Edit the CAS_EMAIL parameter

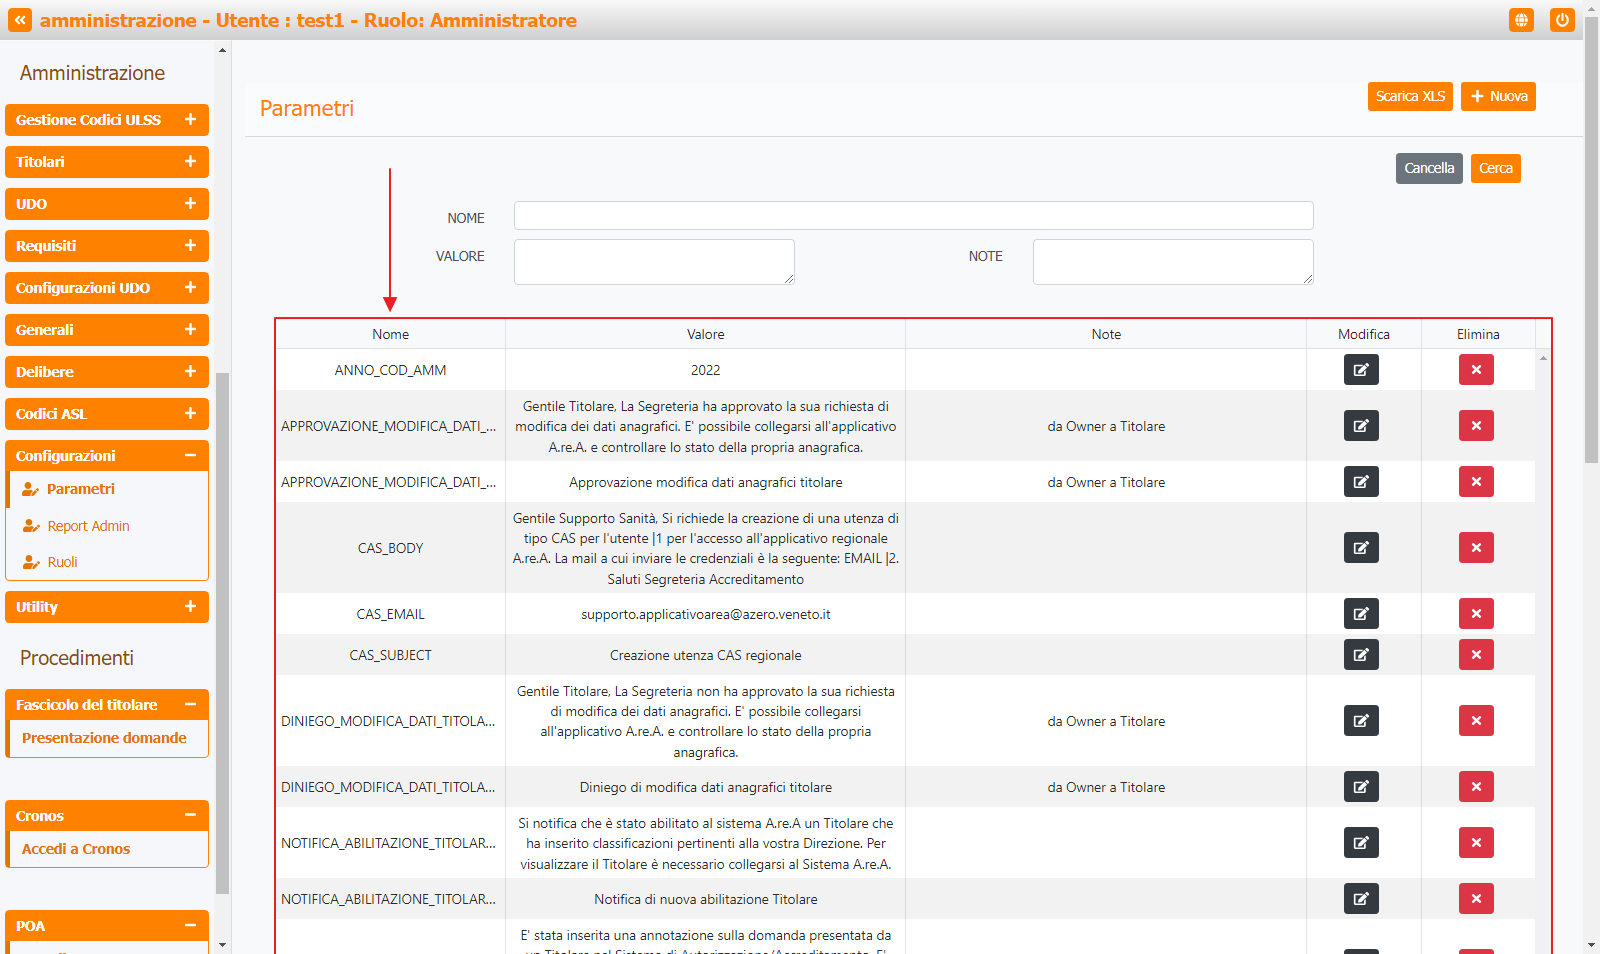click(1361, 614)
